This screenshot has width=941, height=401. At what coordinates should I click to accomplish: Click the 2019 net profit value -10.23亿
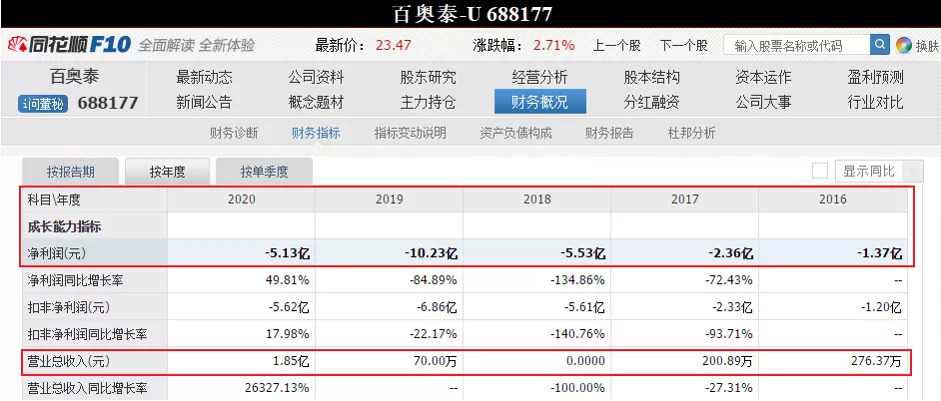click(431, 254)
